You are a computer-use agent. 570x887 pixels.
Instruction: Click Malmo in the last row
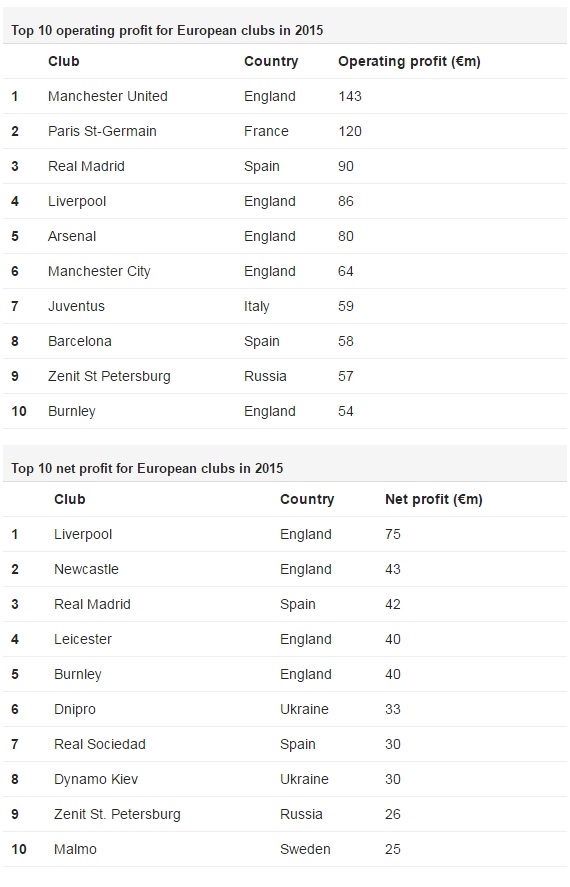(x=75, y=850)
